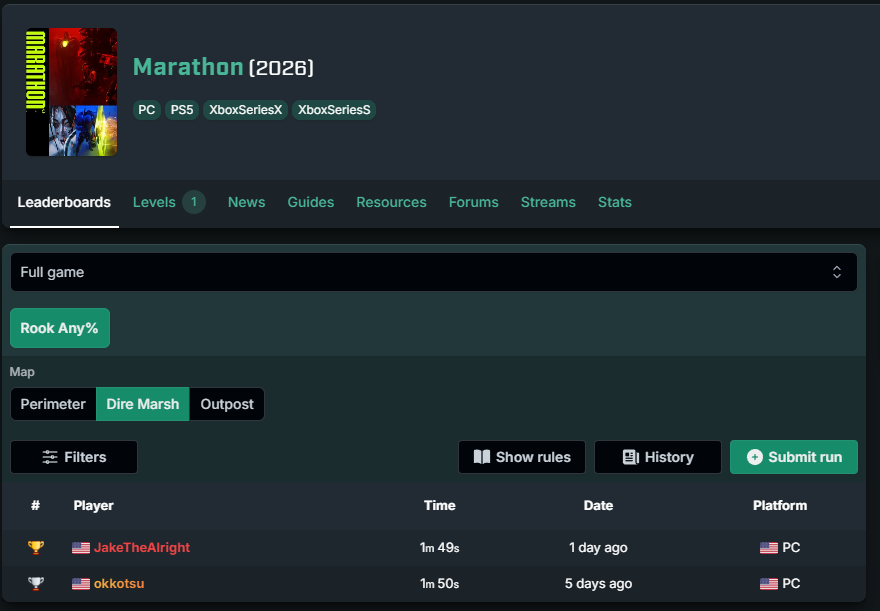Click the flag icon beside okkotsu

coord(81,584)
